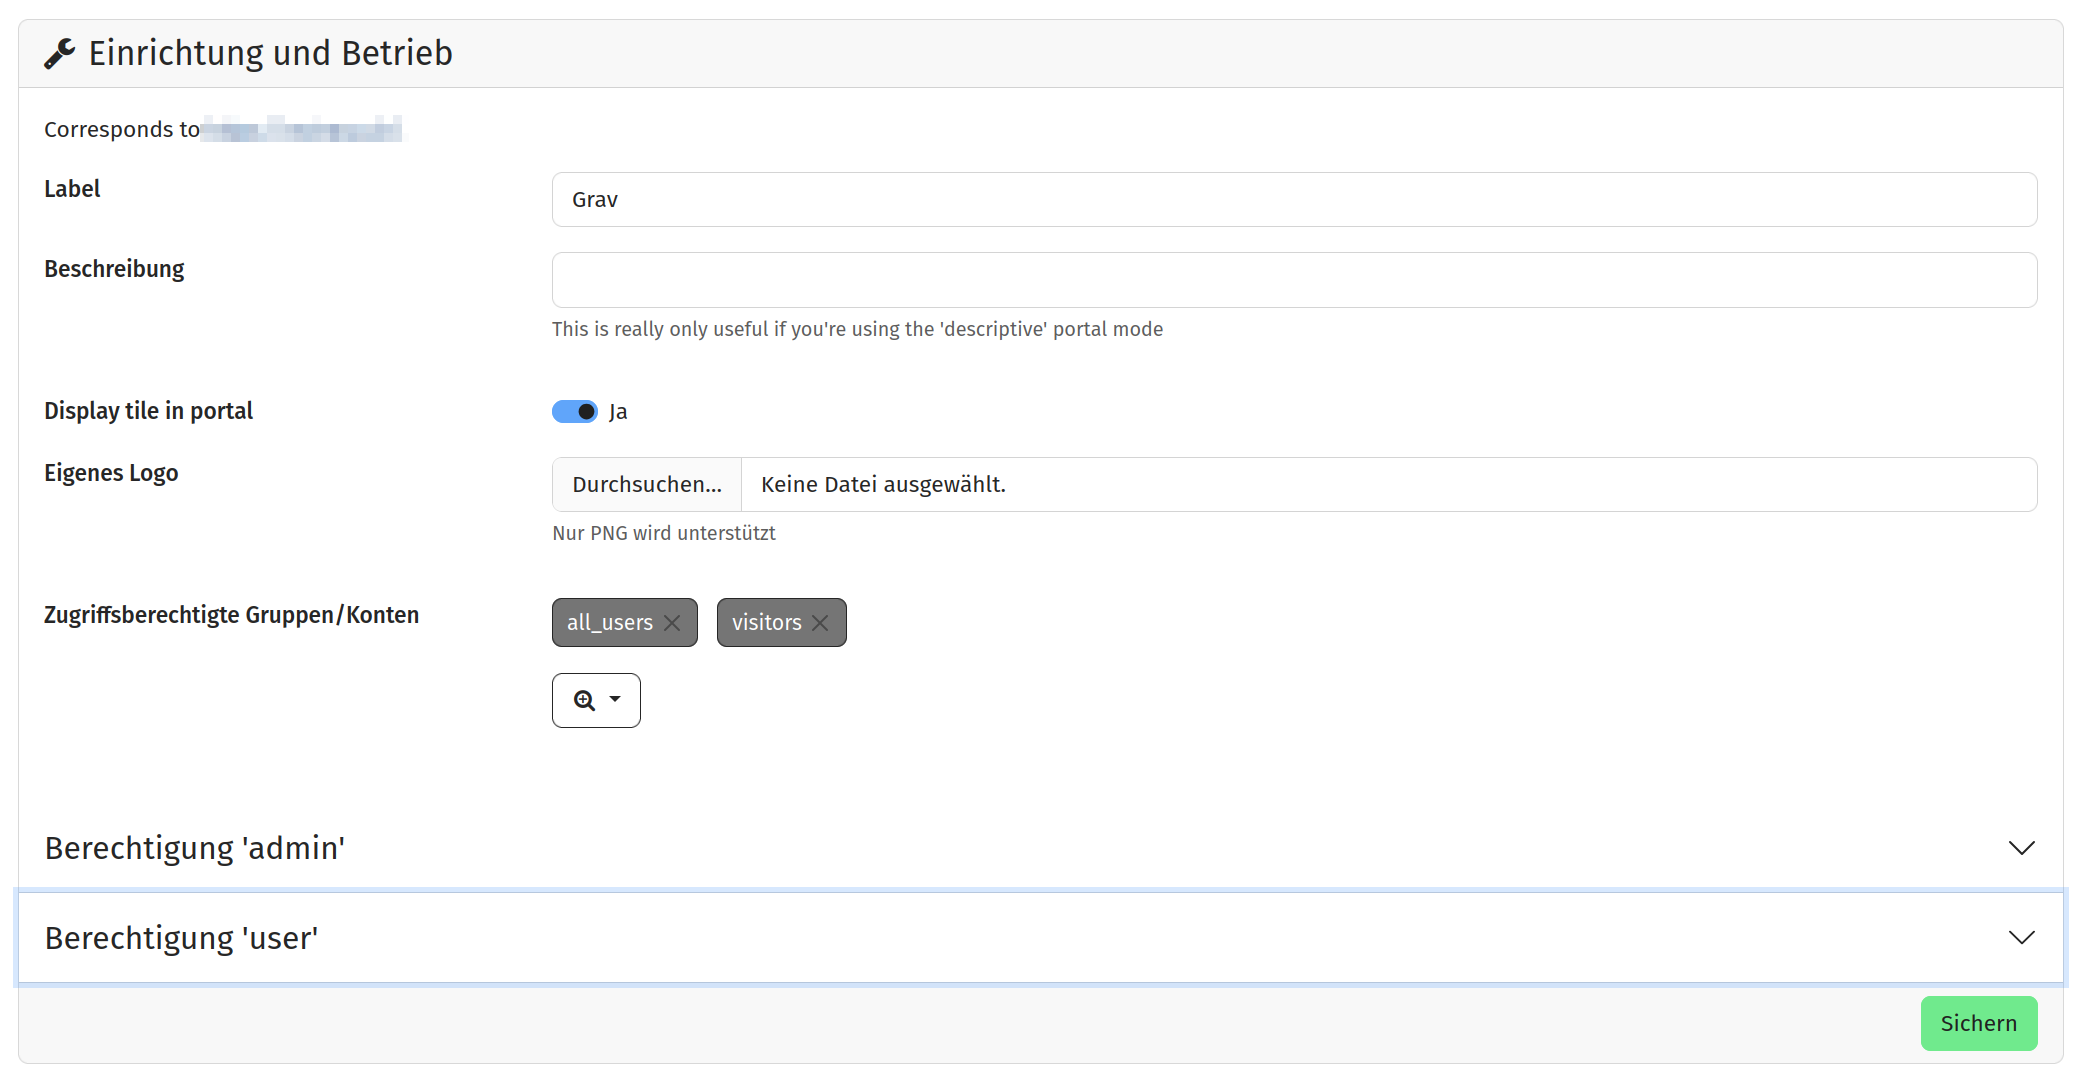Image resolution: width=2086 pixels, height=1089 pixels.
Task: Click the Einrichtung und Betrieb heading
Action: (x=270, y=53)
